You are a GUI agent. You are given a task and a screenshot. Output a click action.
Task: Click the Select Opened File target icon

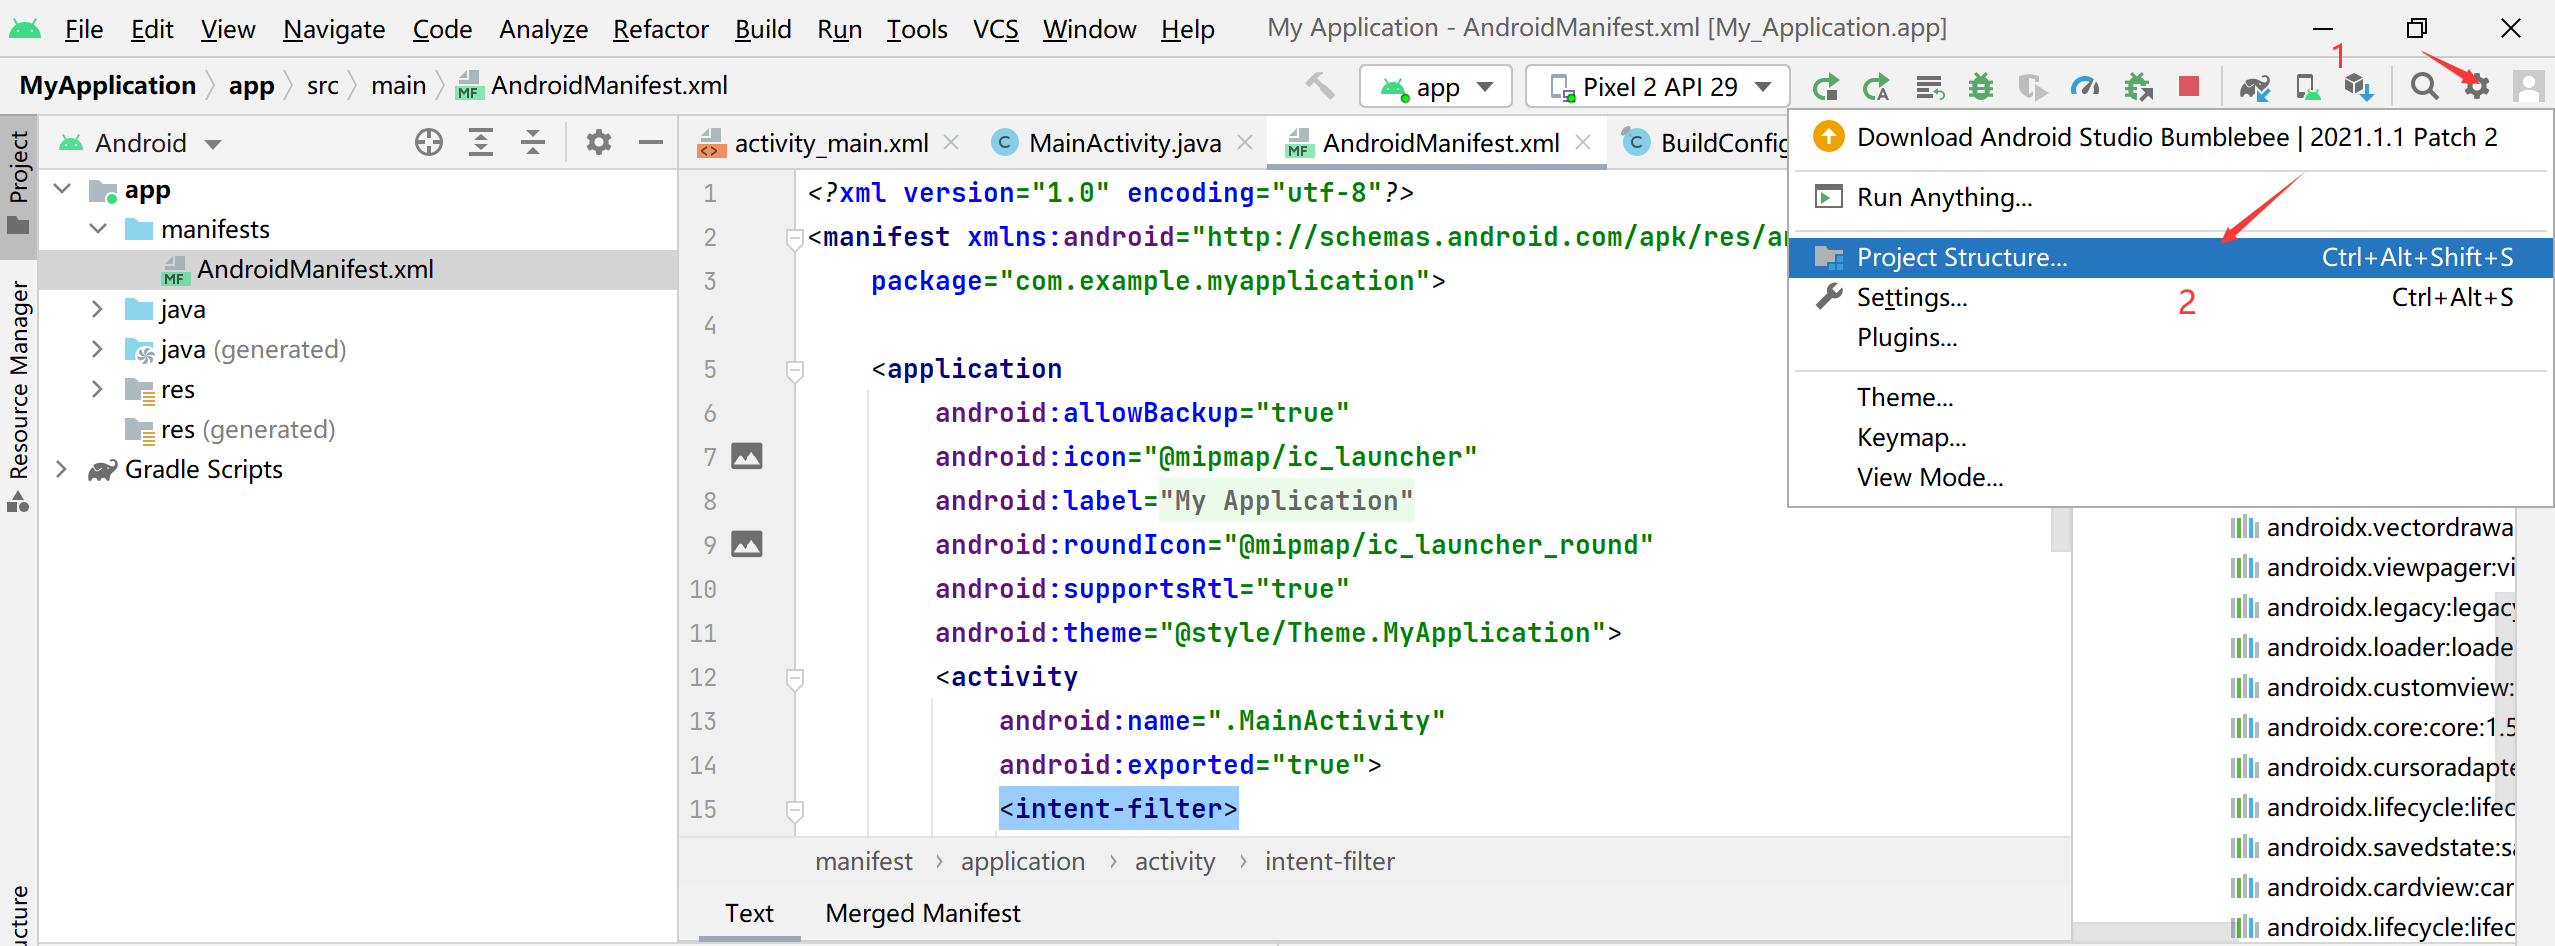pos(429,142)
